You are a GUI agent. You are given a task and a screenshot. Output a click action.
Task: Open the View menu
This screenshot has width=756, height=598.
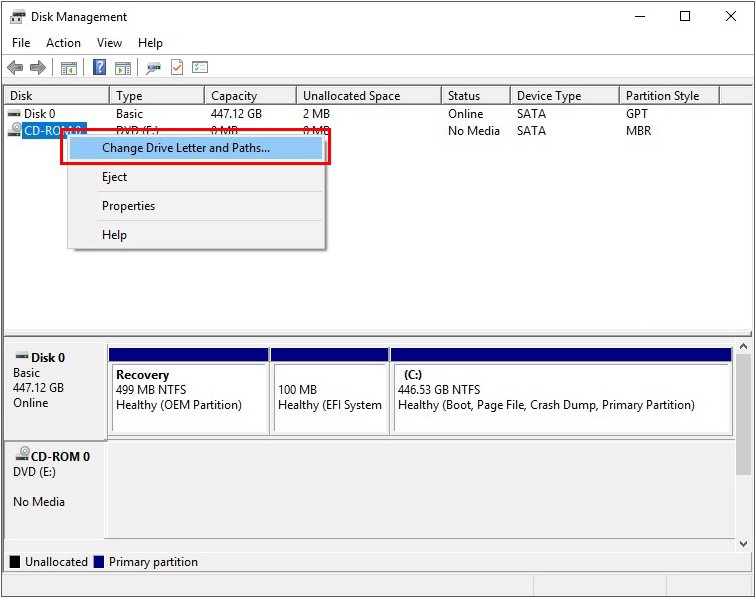click(x=109, y=43)
